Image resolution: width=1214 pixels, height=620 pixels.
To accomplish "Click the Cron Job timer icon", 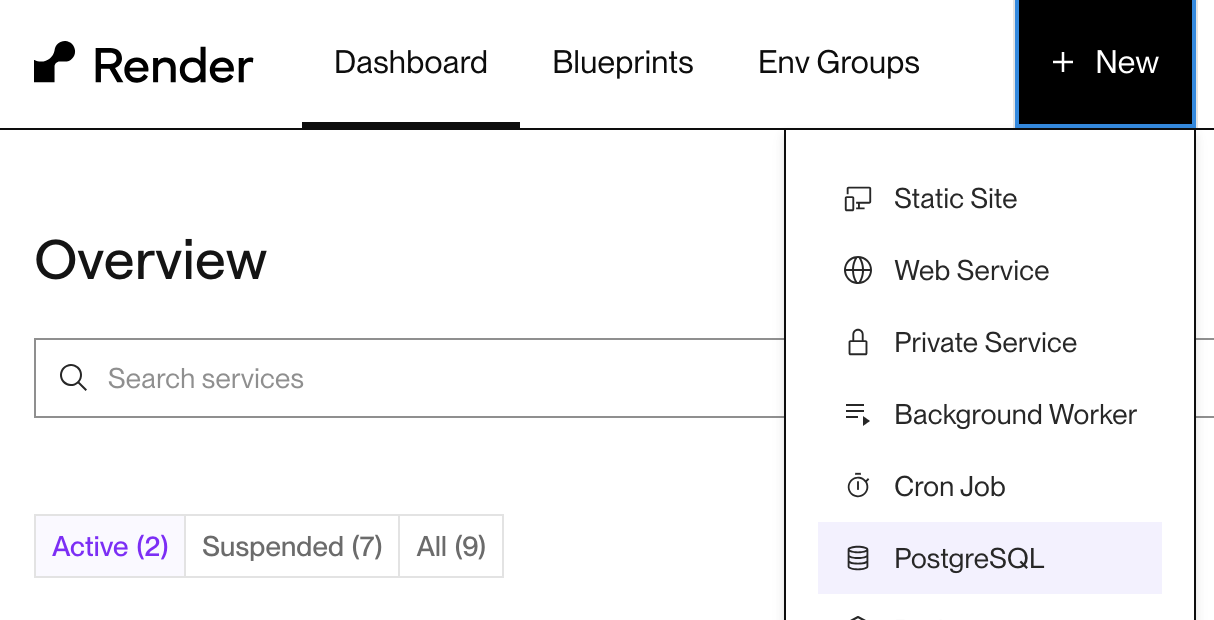I will click(x=857, y=487).
